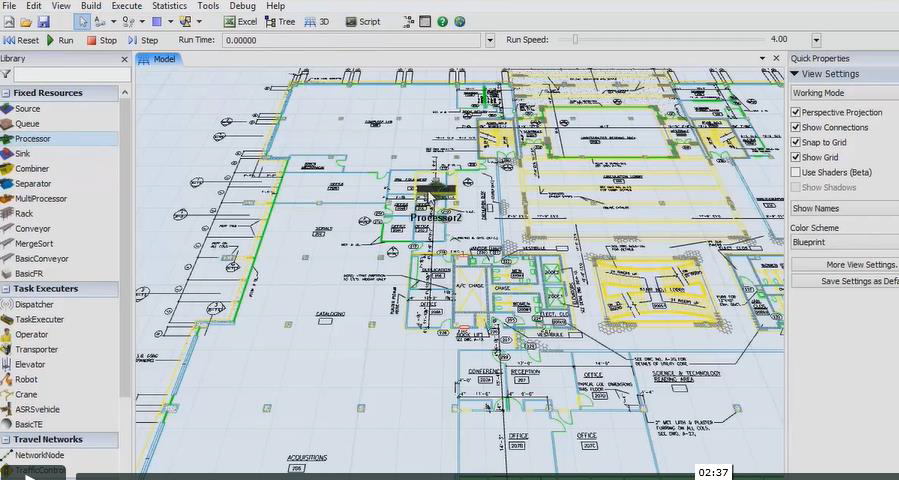The image size is (899, 480).
Task: Choose the Transporter from Task Executers
Action: click(36, 350)
